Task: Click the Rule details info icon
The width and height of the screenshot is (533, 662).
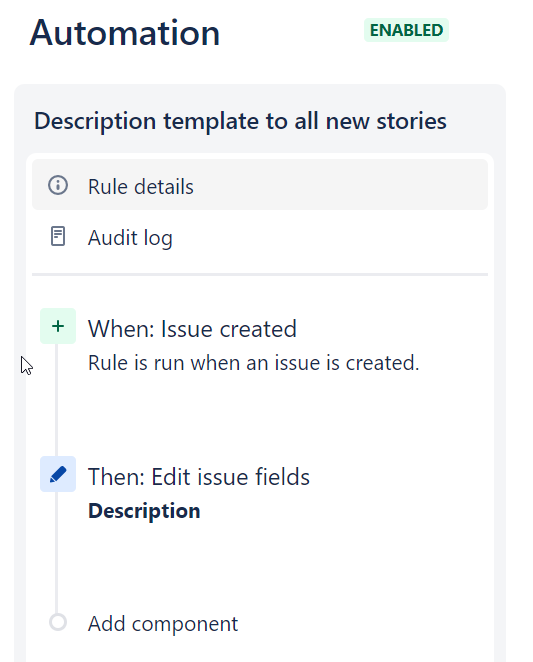Action: click(58, 185)
